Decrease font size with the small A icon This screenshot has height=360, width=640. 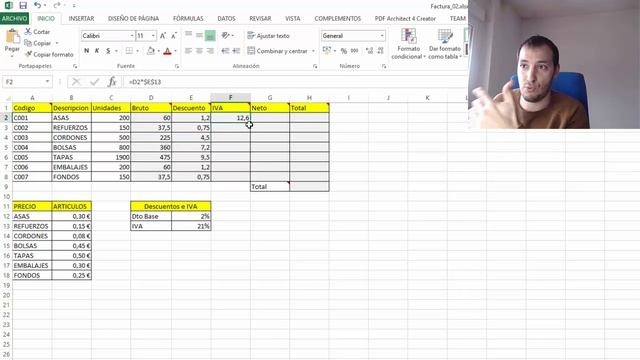[173, 36]
